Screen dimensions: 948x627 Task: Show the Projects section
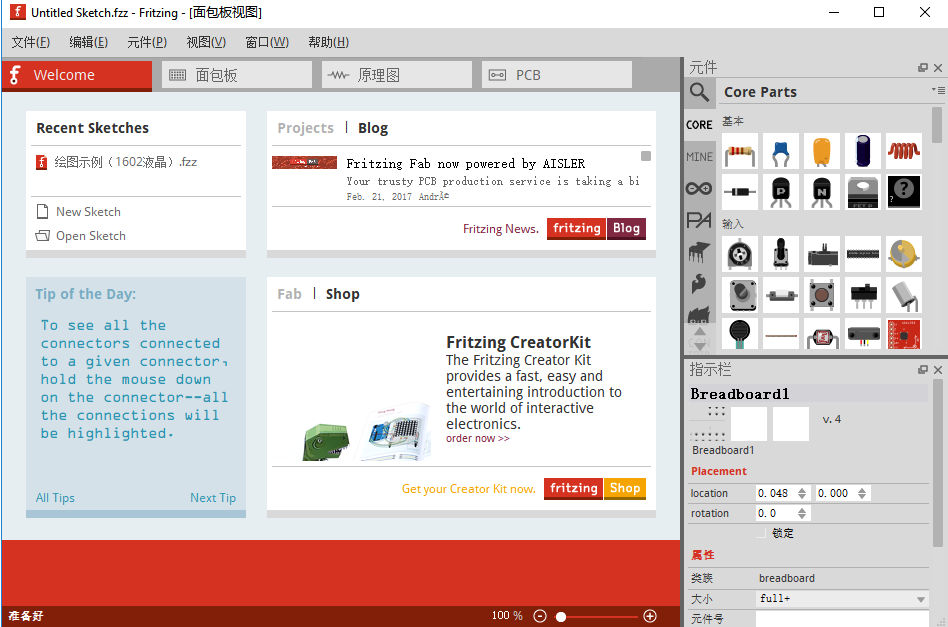coord(305,128)
